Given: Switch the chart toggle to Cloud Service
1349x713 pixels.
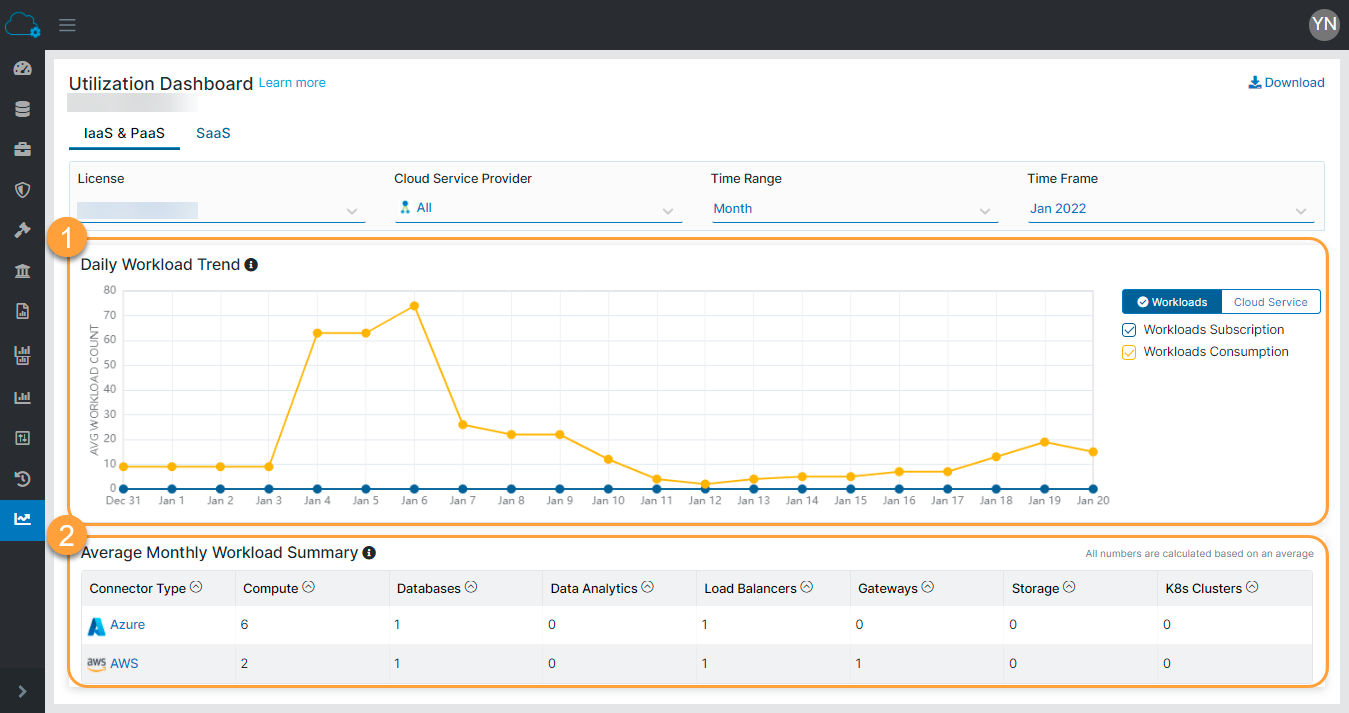Looking at the screenshot, I should pyautogui.click(x=1270, y=301).
